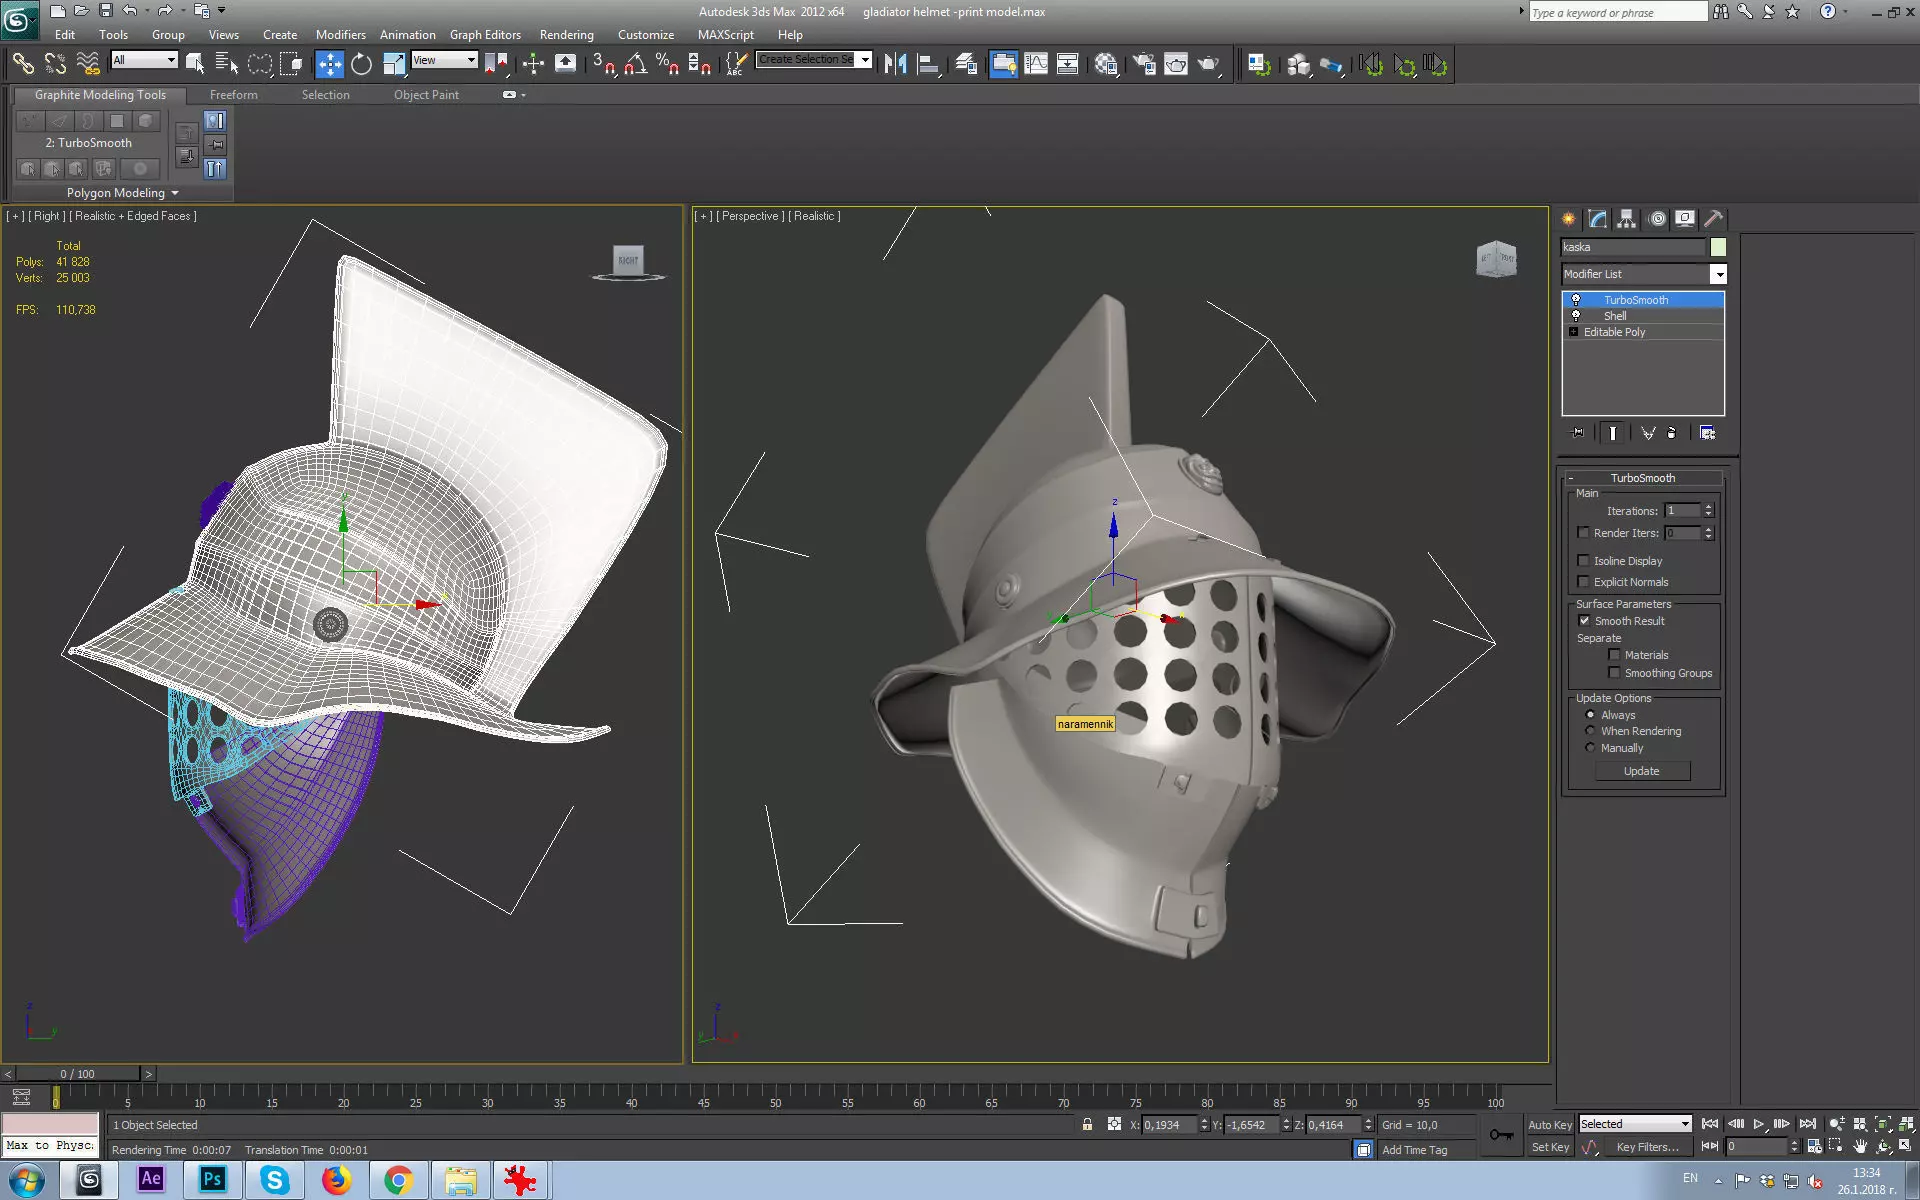
Task: Click the Play Animation button
Action: [1758, 1124]
